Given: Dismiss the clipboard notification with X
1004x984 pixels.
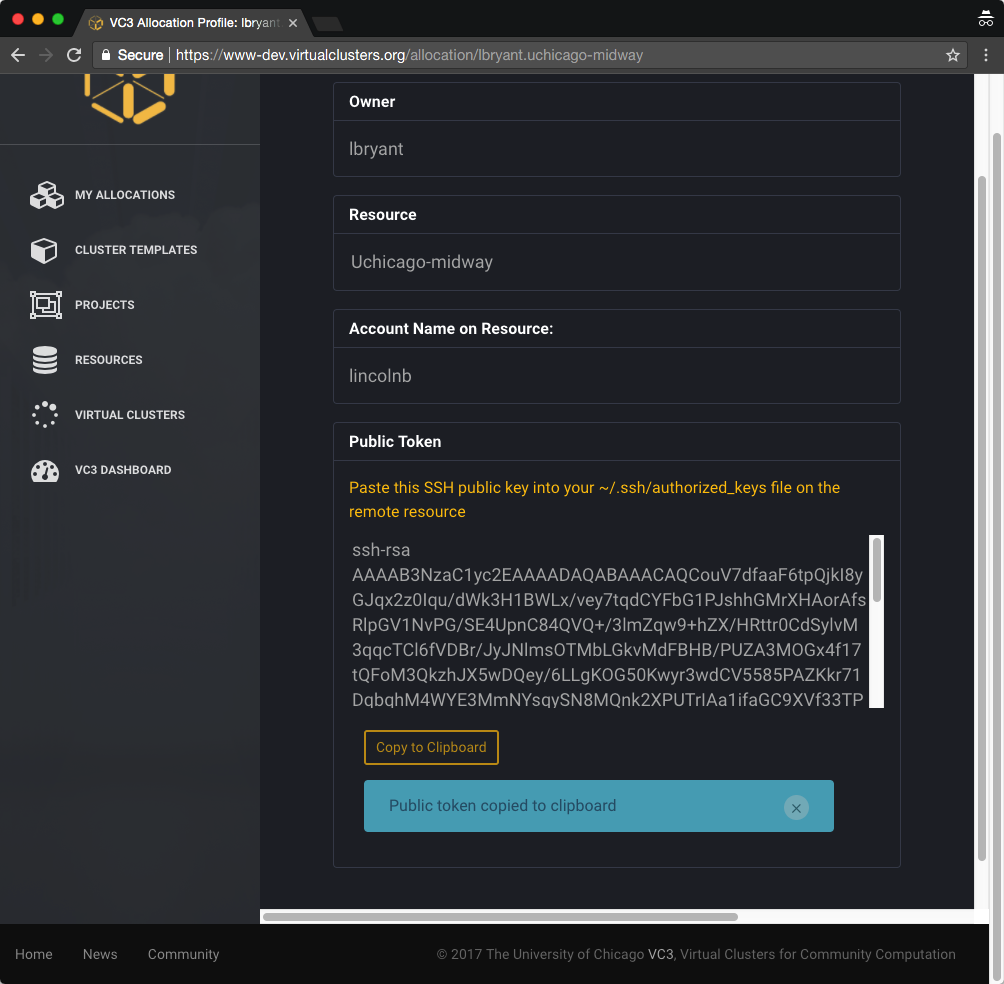Looking at the screenshot, I should pyautogui.click(x=796, y=808).
